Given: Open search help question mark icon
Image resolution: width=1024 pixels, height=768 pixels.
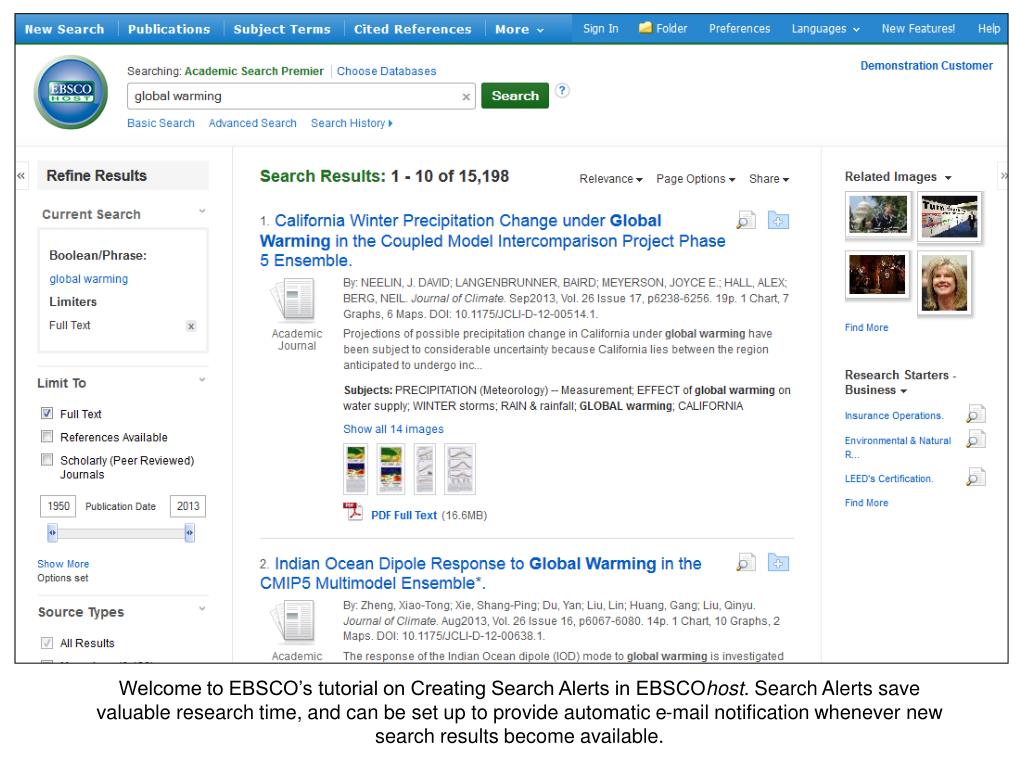Looking at the screenshot, I should pyautogui.click(x=562, y=90).
